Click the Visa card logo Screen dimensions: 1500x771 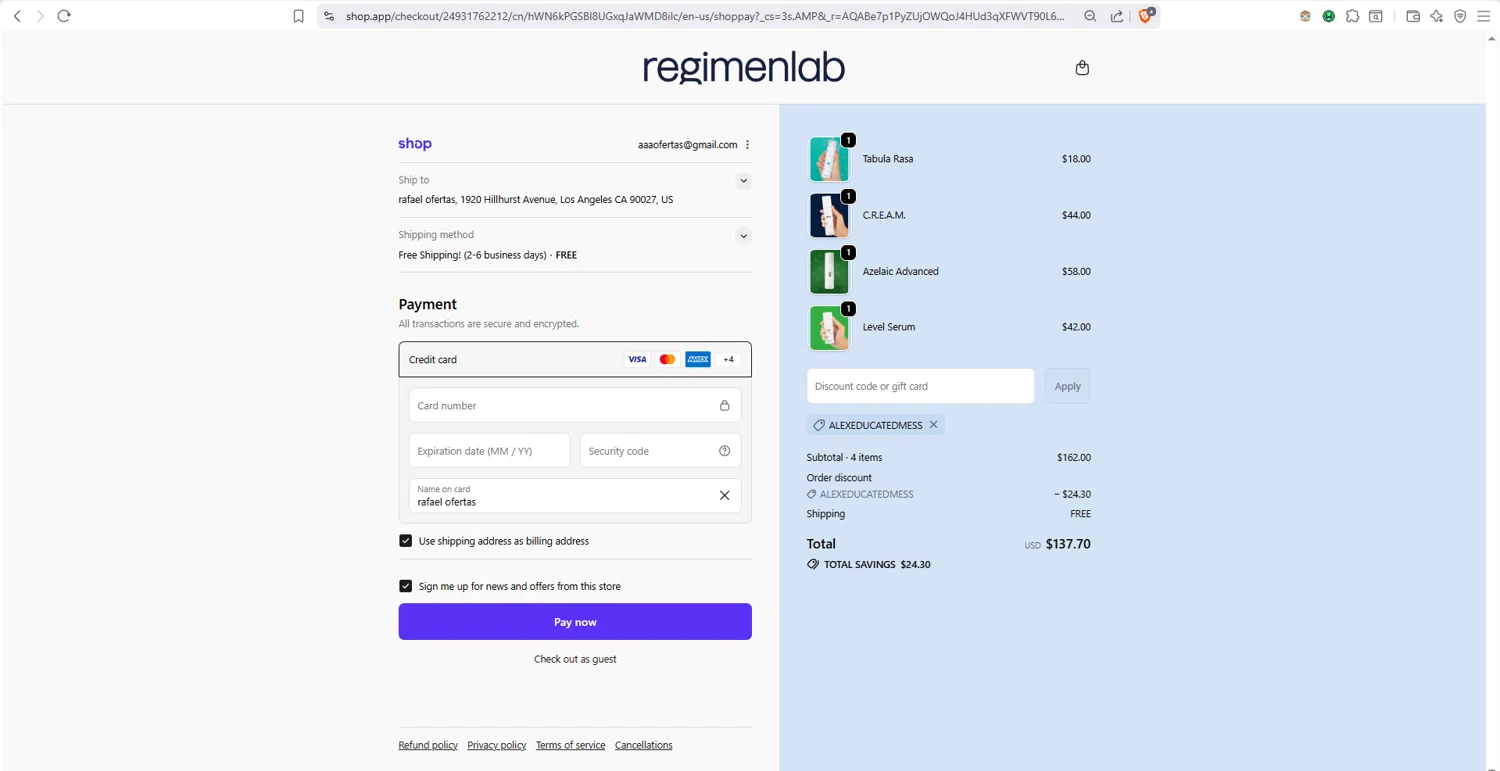point(637,359)
